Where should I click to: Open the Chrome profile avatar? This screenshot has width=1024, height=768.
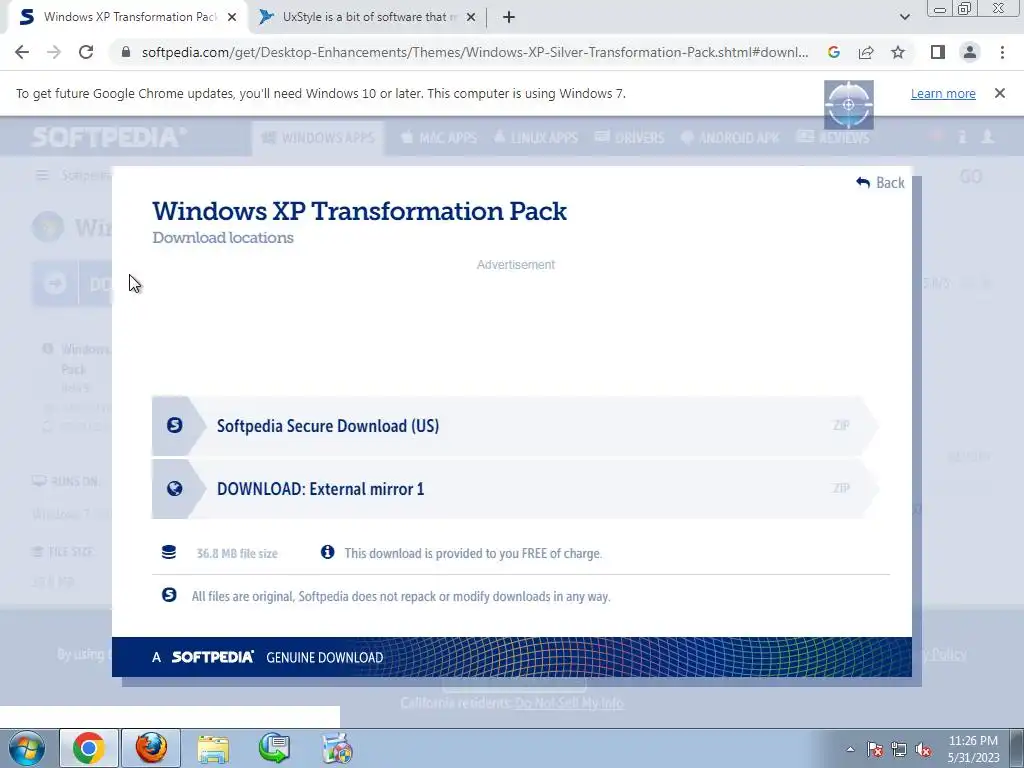point(970,52)
